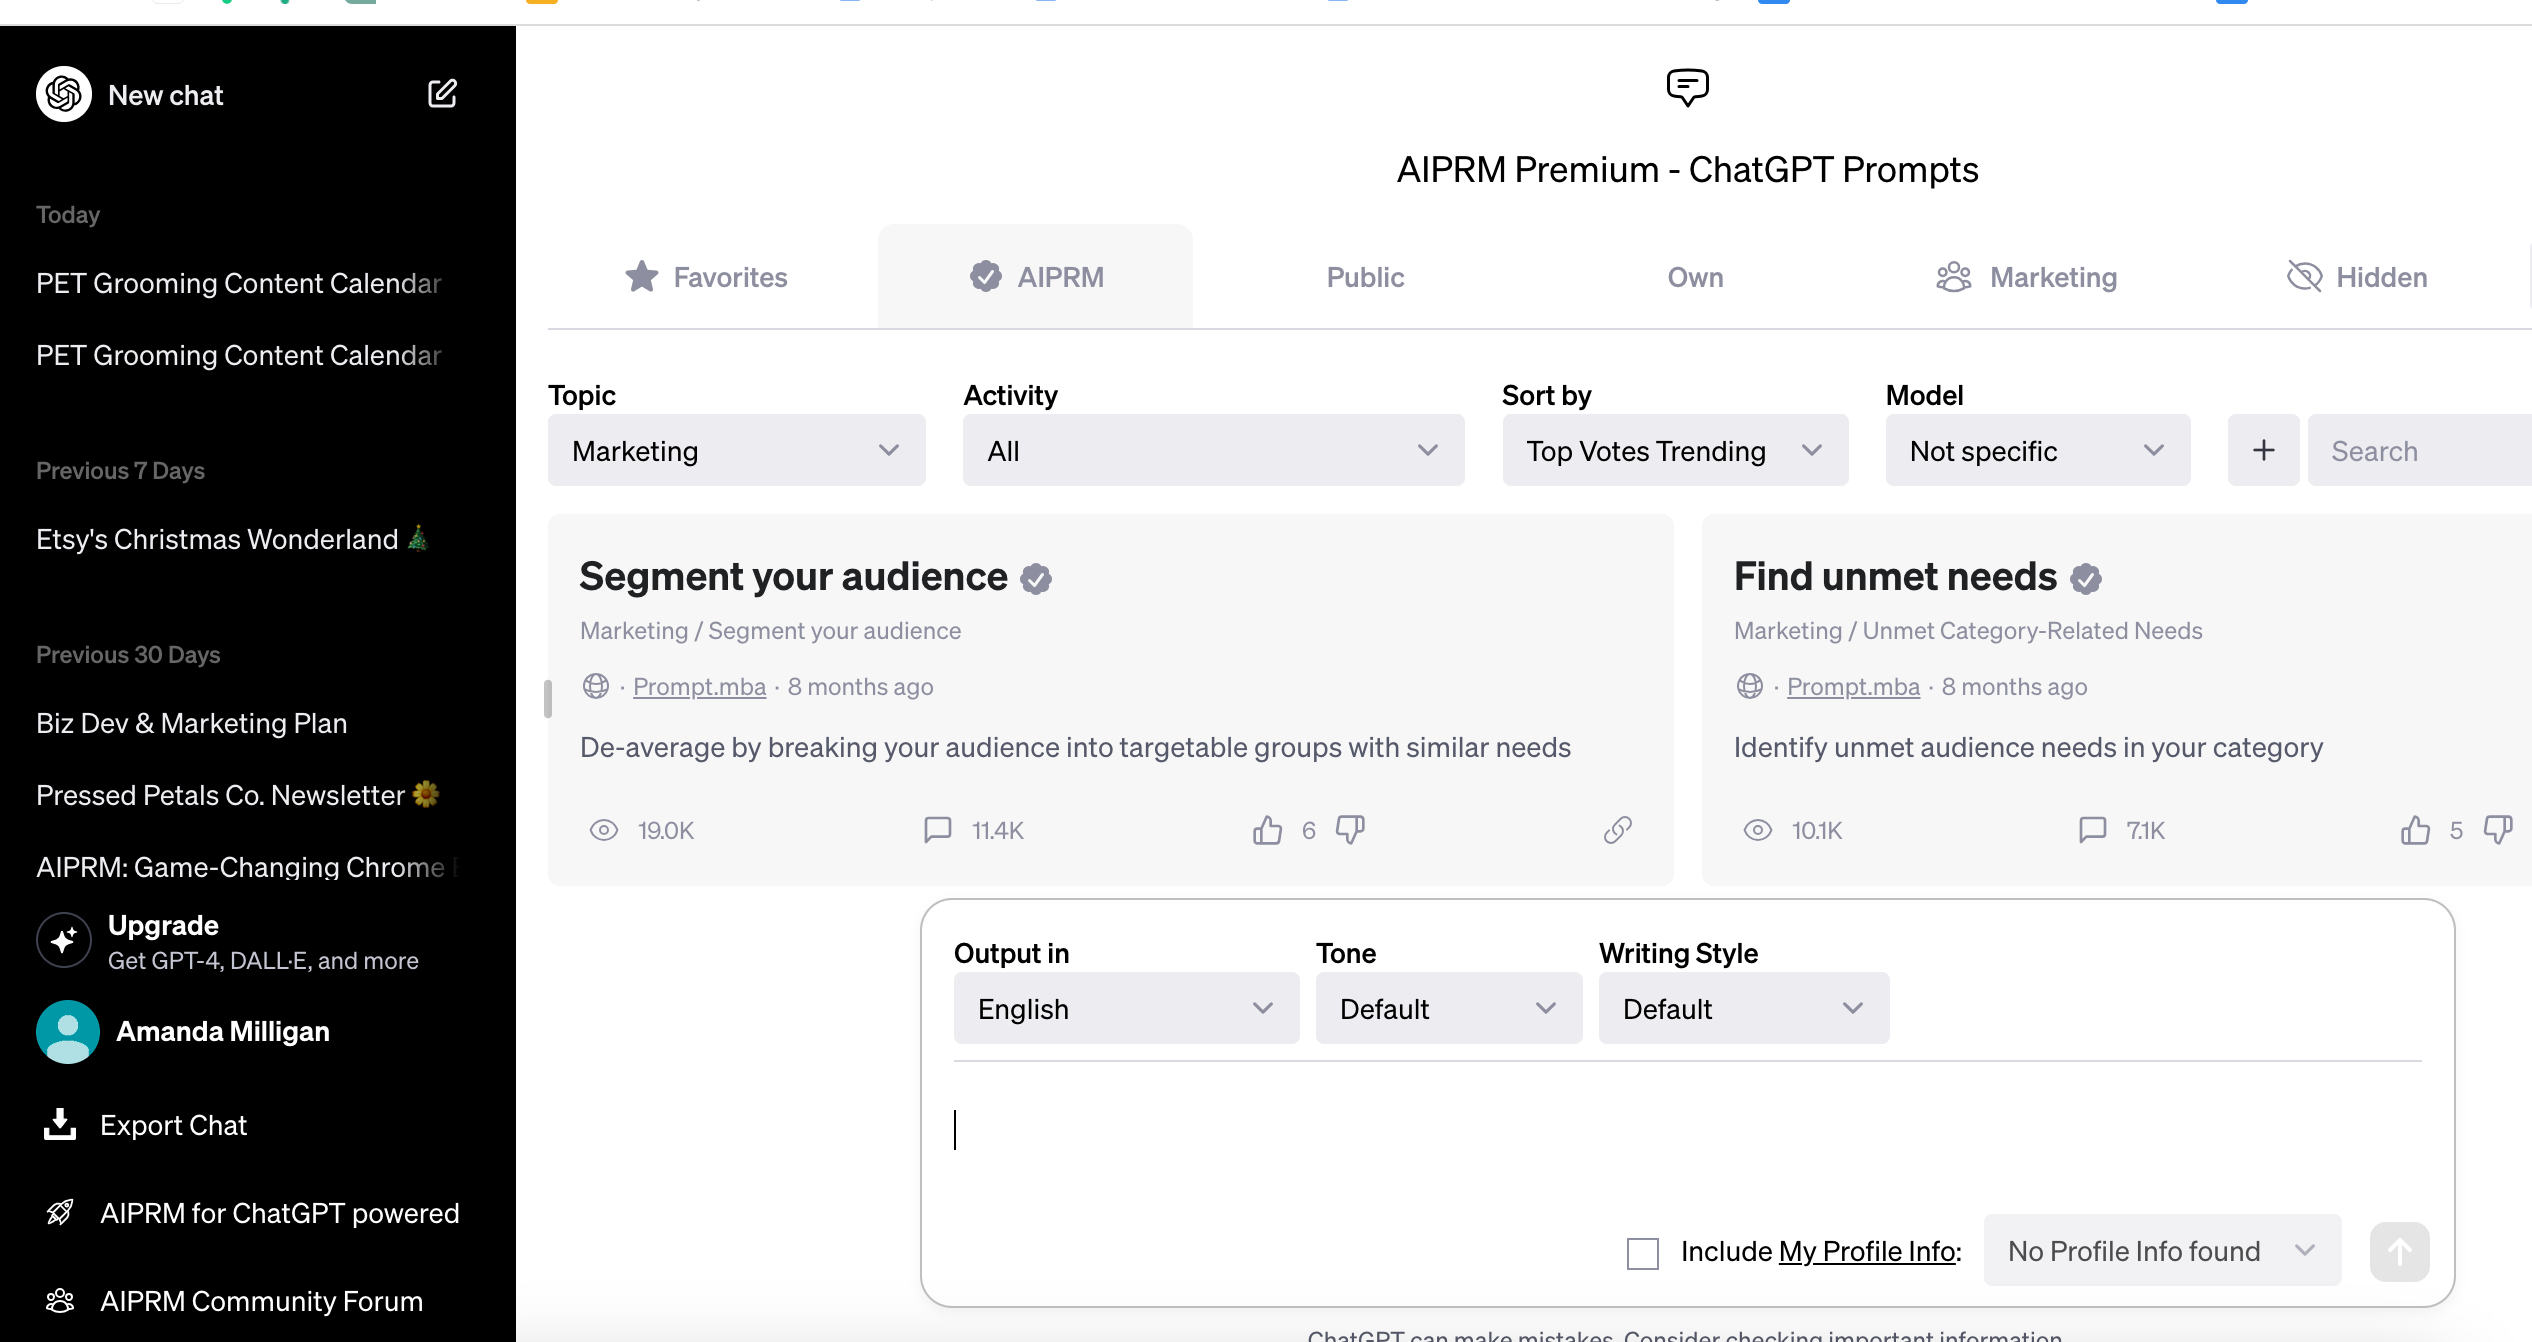Thumbs down the Segment your audience prompt
The image size is (2532, 1342).
coord(1350,830)
